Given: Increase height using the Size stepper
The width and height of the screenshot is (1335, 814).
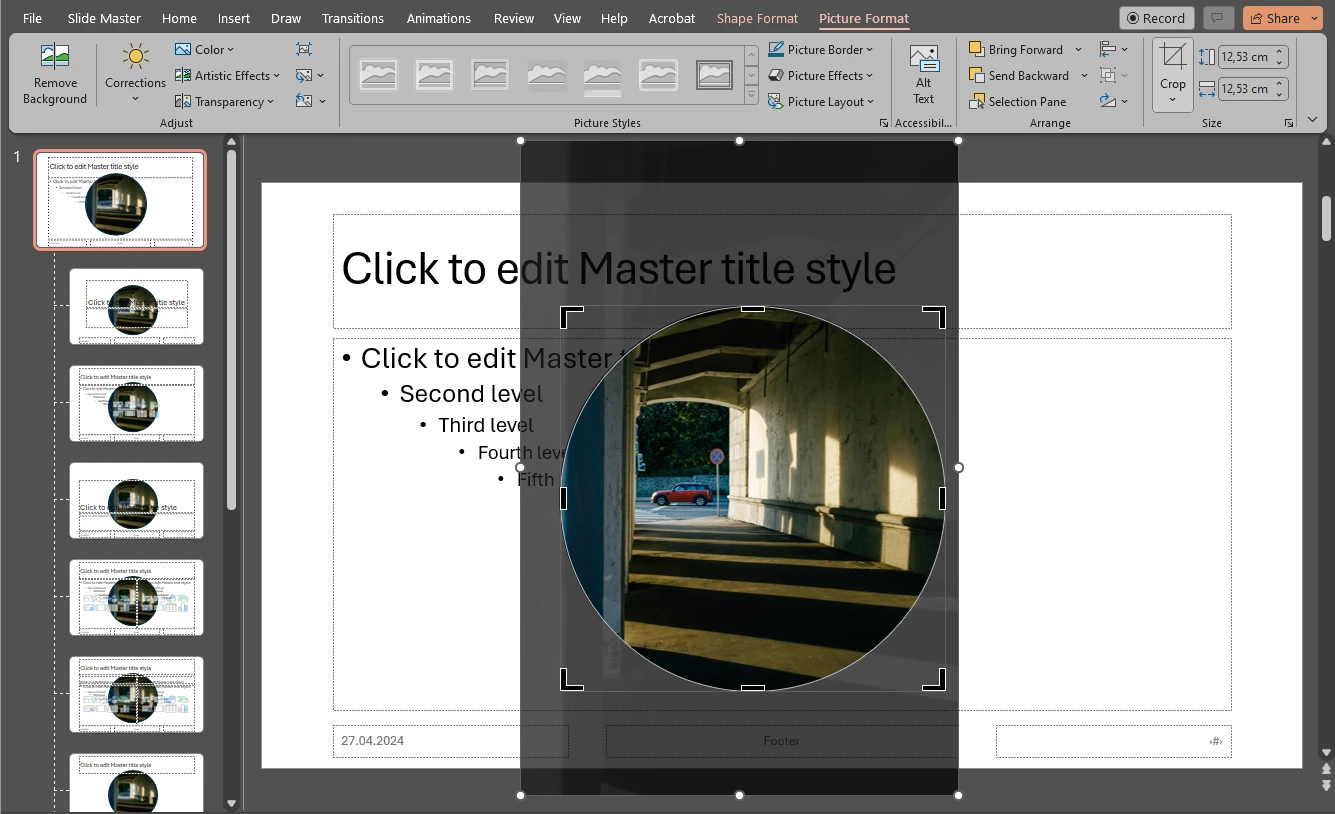Looking at the screenshot, I should pos(1278,51).
